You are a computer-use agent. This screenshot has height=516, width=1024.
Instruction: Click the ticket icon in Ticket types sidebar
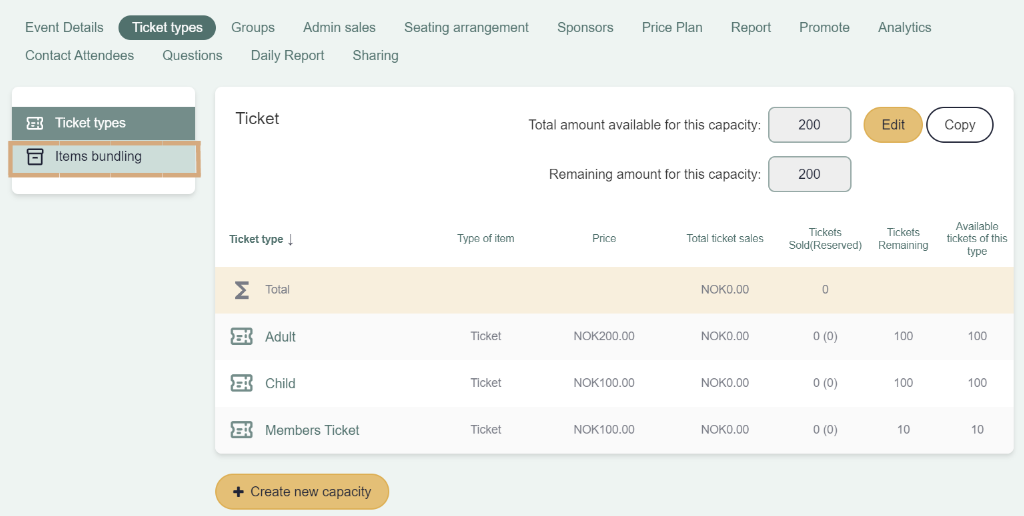tap(35, 123)
